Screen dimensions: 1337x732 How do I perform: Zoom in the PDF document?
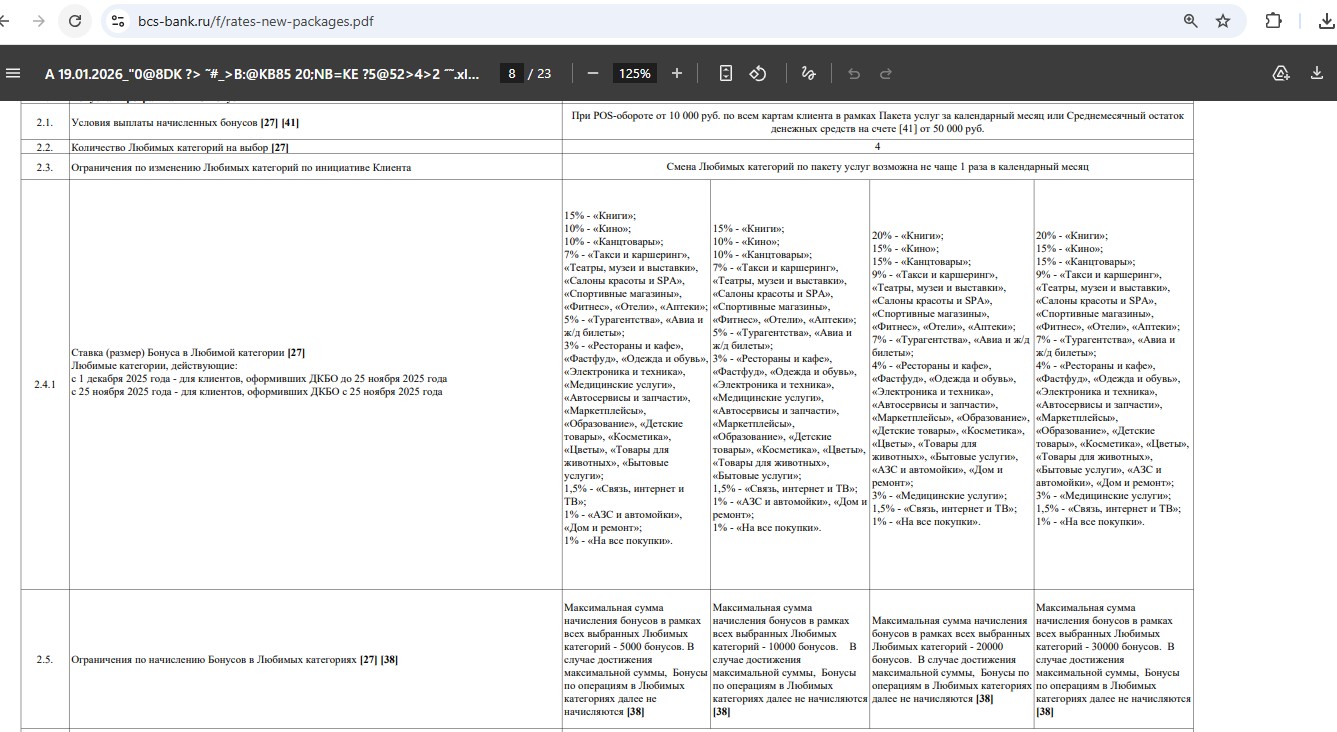pyautogui.click(x=677, y=73)
